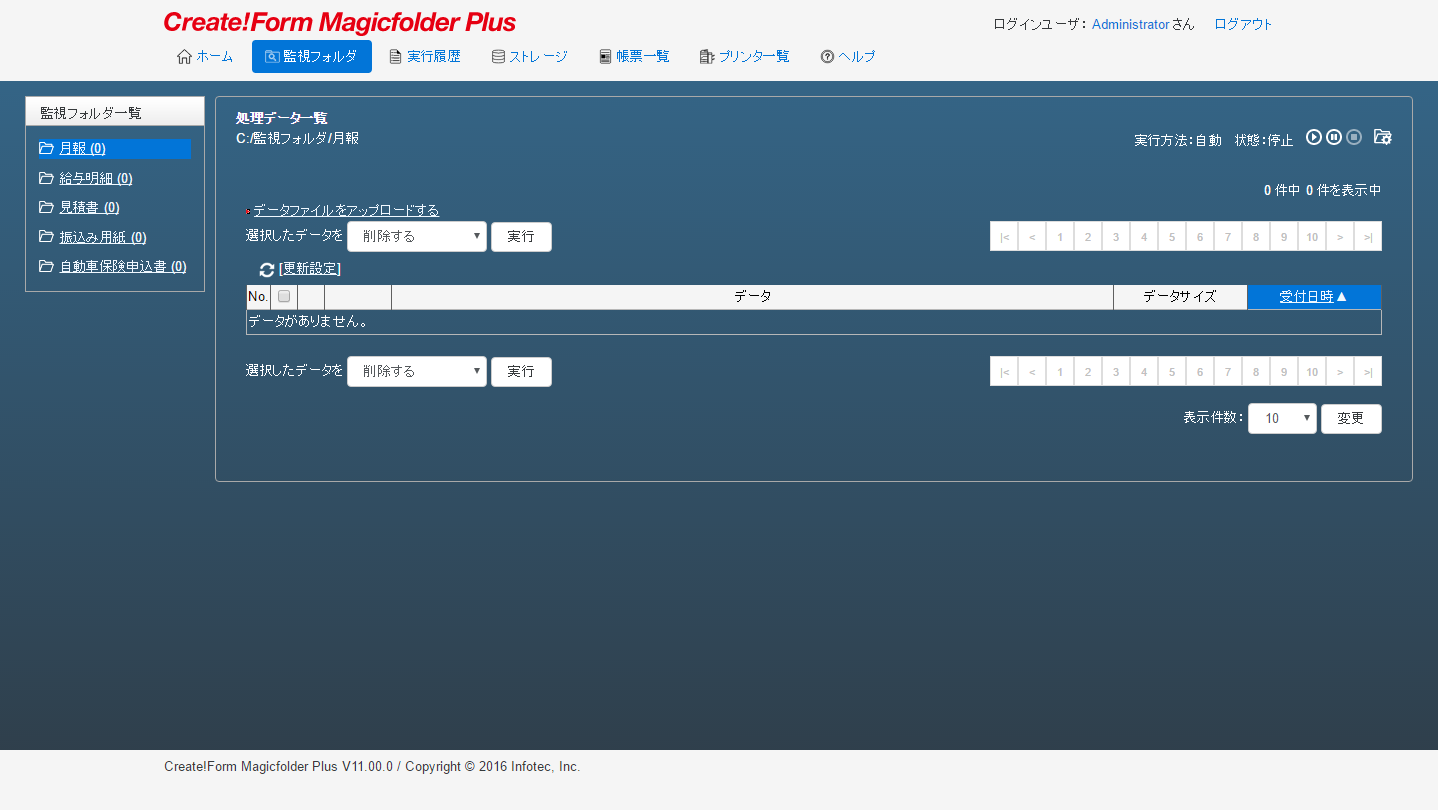Go to first page in lower pager

[x=1004, y=372]
